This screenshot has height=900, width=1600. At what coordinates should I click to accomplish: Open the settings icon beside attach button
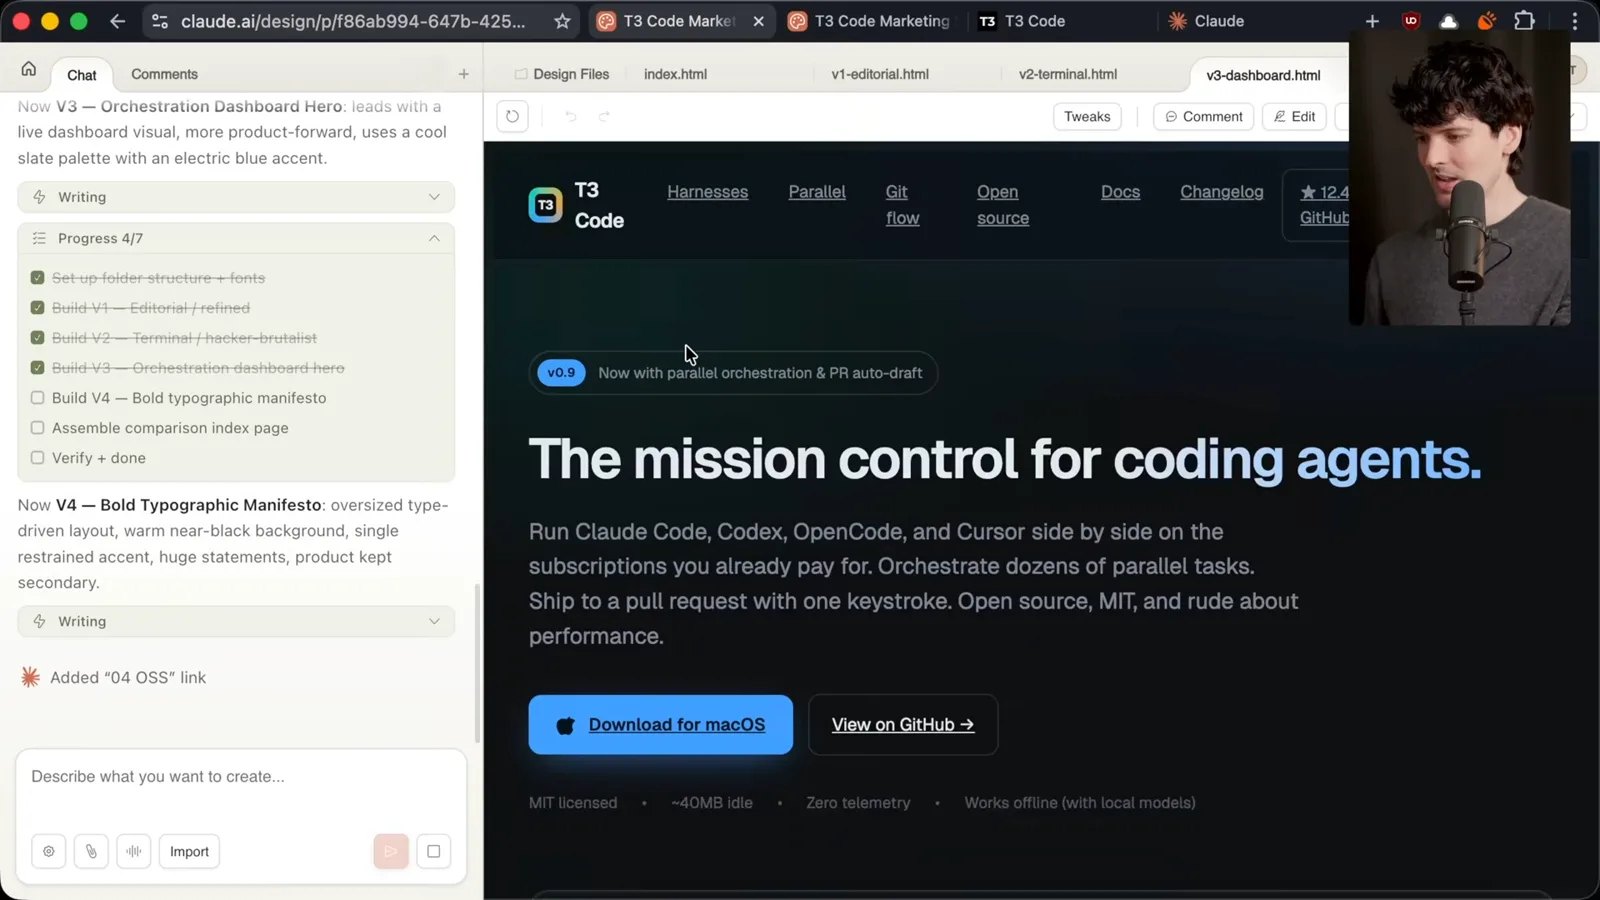click(x=49, y=851)
